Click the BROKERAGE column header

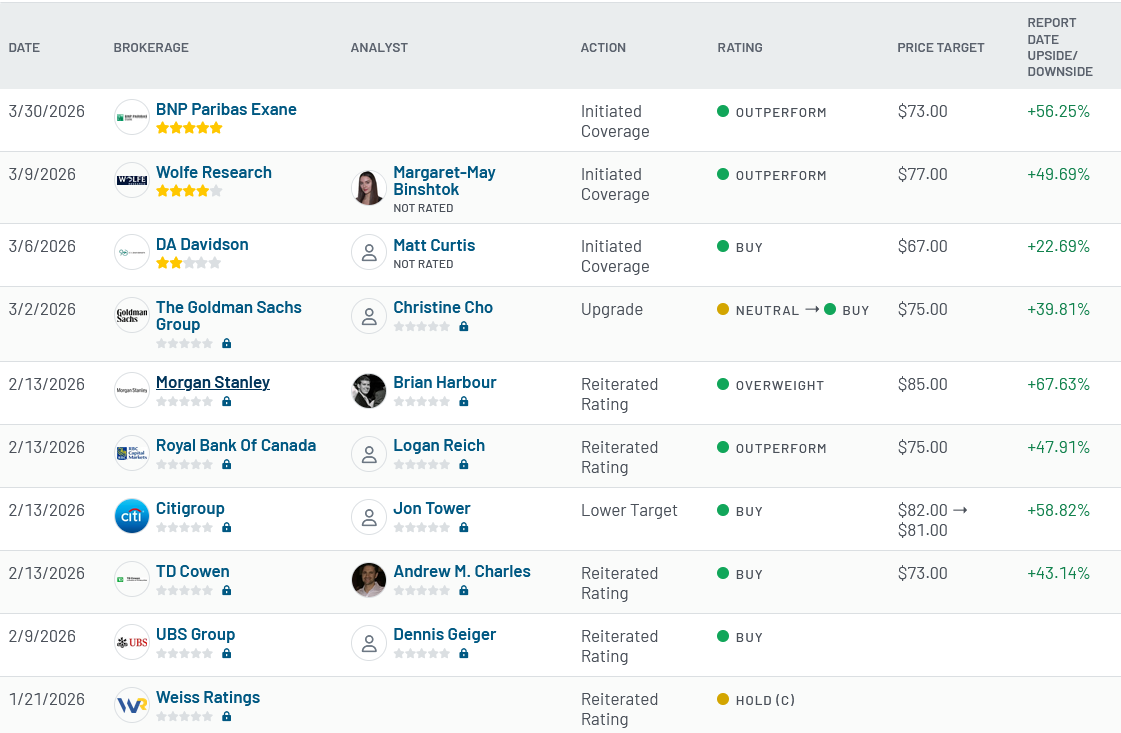coord(151,48)
